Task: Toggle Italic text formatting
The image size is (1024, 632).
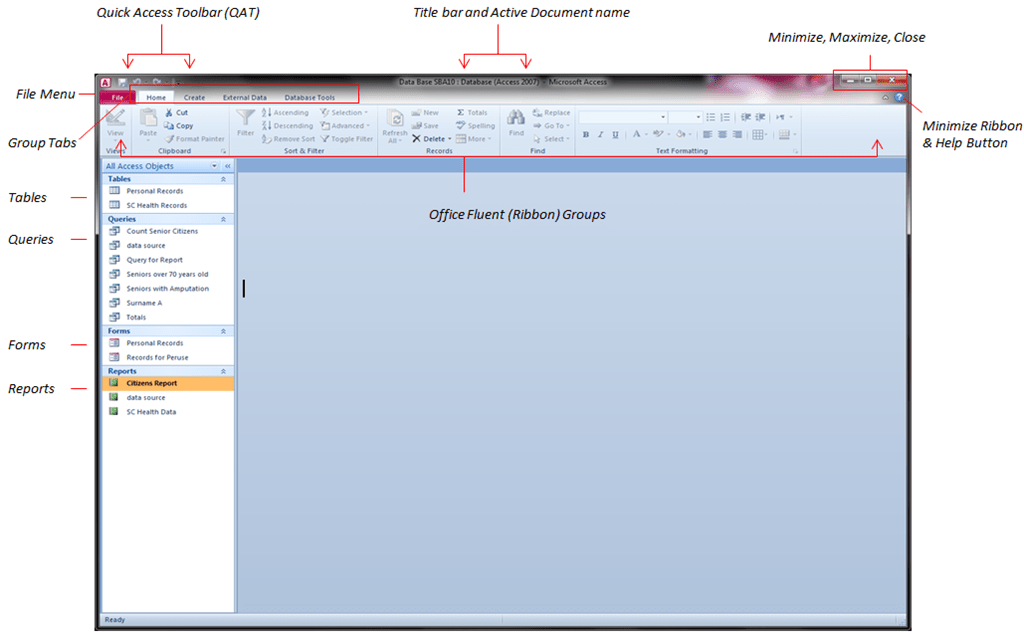Action: 600,134
